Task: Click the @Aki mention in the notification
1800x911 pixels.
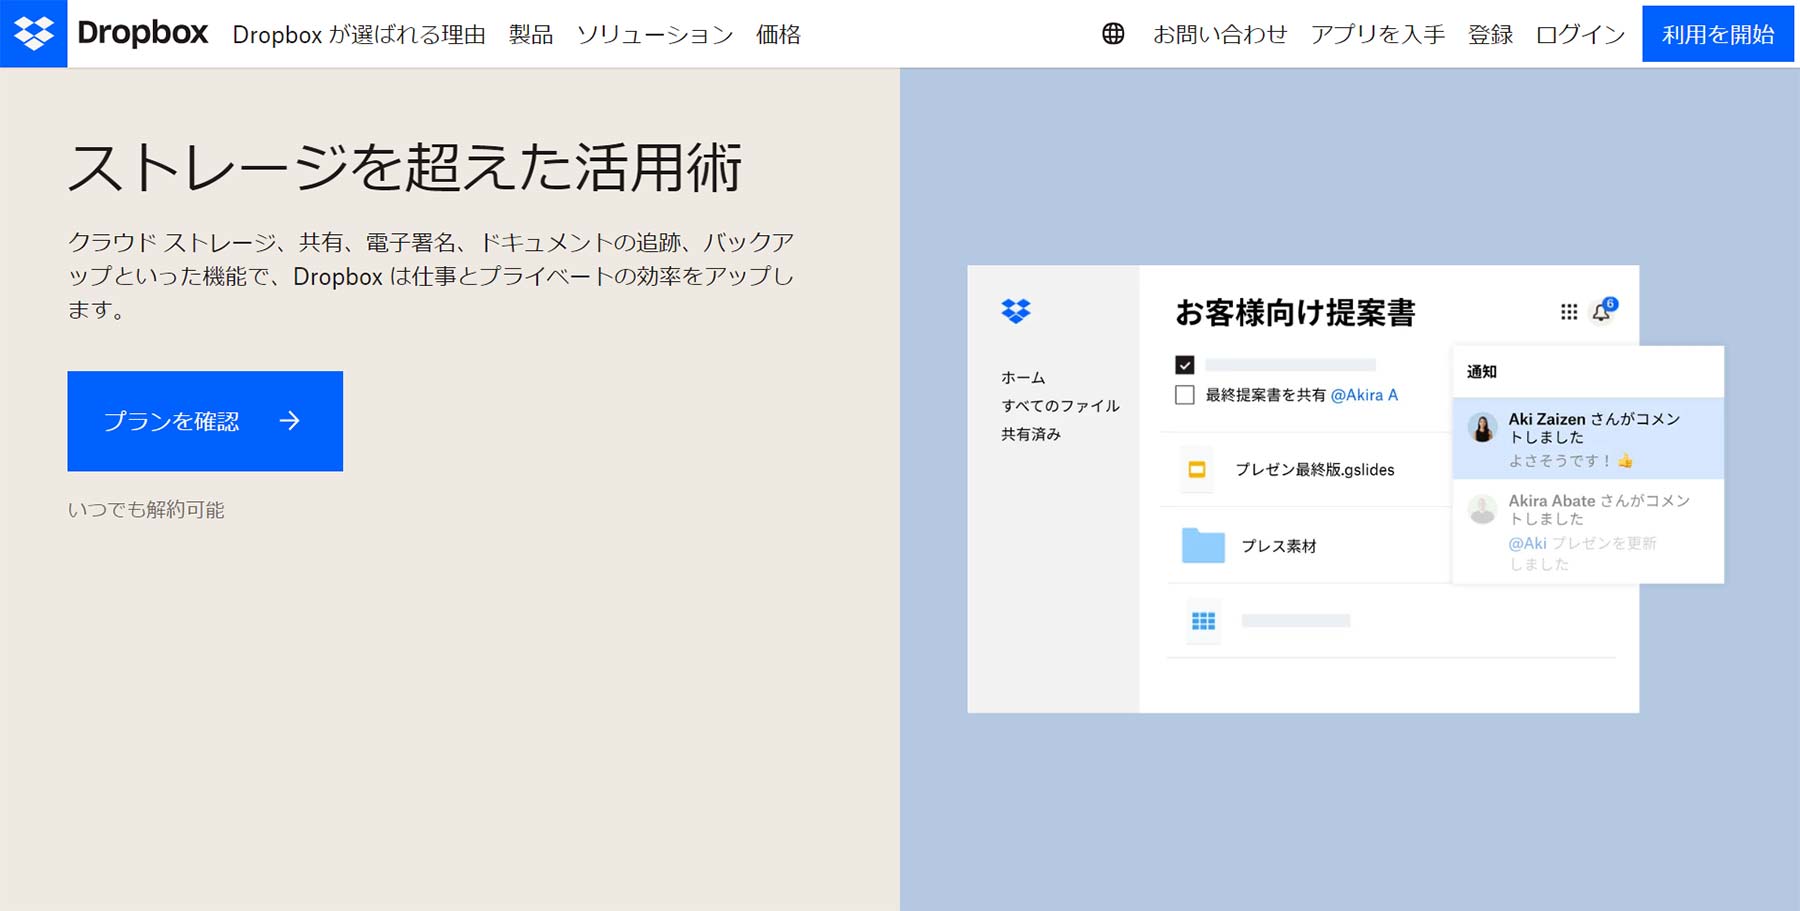Action: click(x=1527, y=543)
